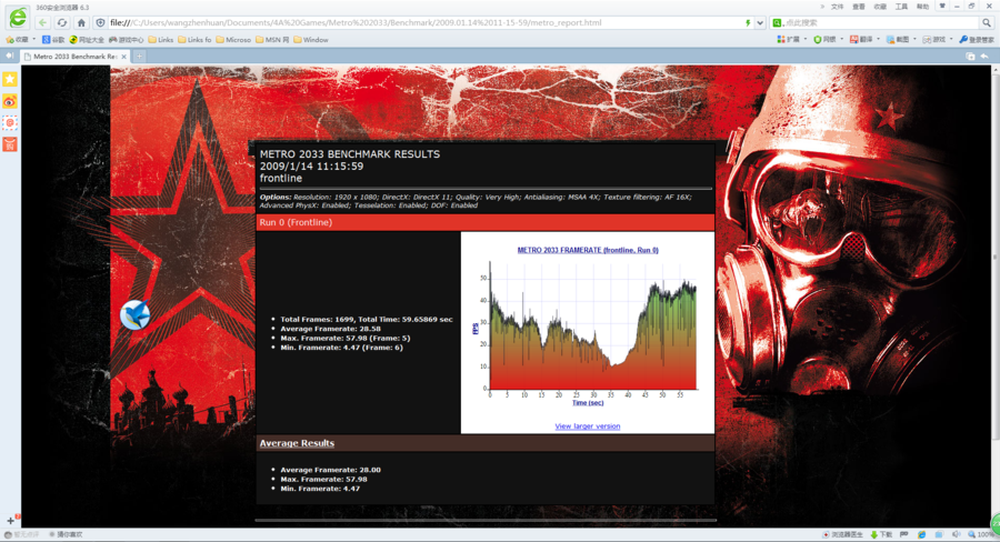1000x542 pixels.
Task: Click the 翻译 translate button
Action: (x=860, y=40)
